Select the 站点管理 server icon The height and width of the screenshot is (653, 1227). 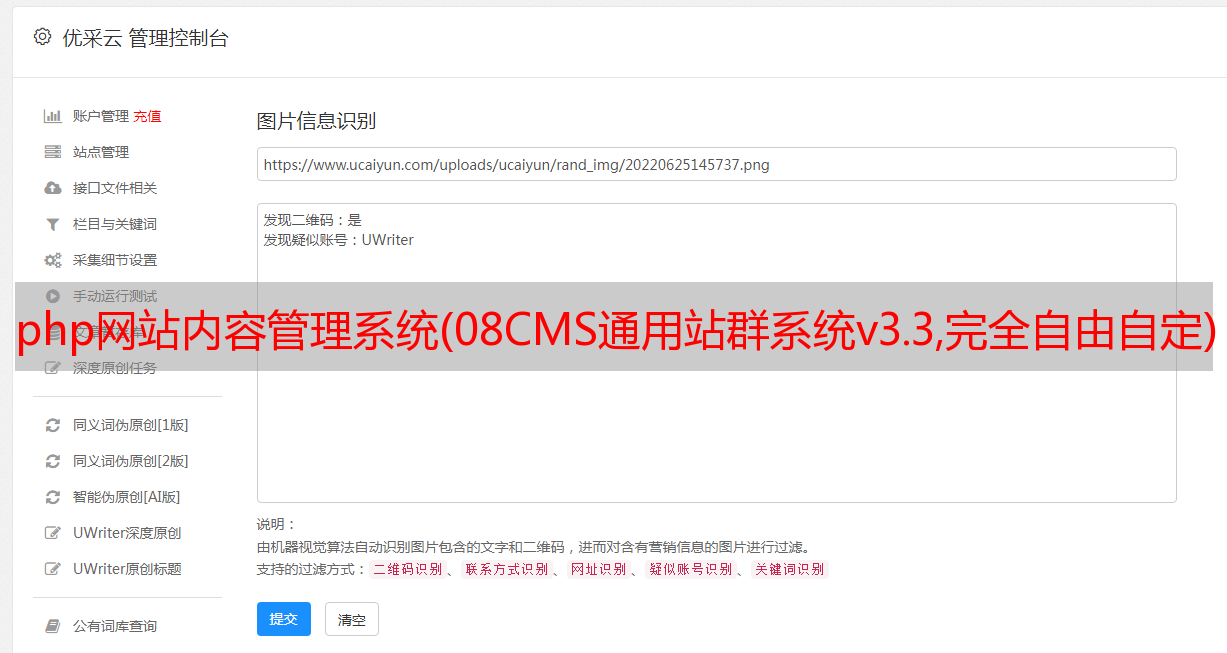click(53, 152)
